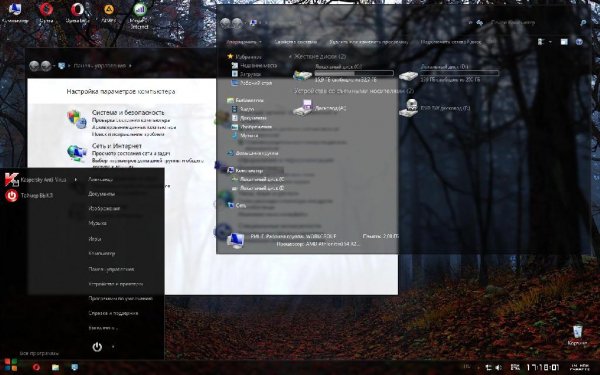Open Документы in the Start menu
The width and height of the screenshot is (600, 375).
click(101, 194)
